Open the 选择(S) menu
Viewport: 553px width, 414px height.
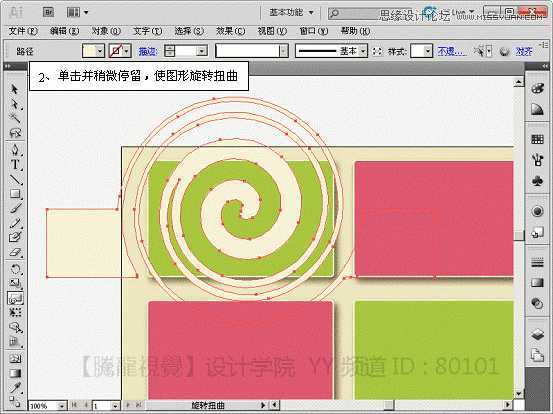[x=189, y=31]
